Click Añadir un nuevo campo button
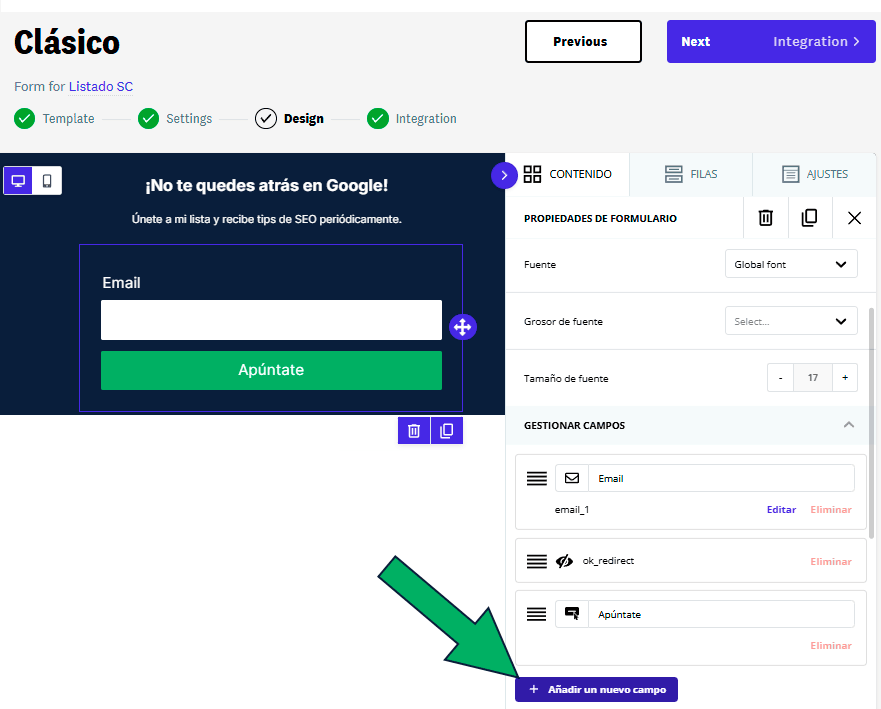This screenshot has width=881, height=709. [x=597, y=690]
